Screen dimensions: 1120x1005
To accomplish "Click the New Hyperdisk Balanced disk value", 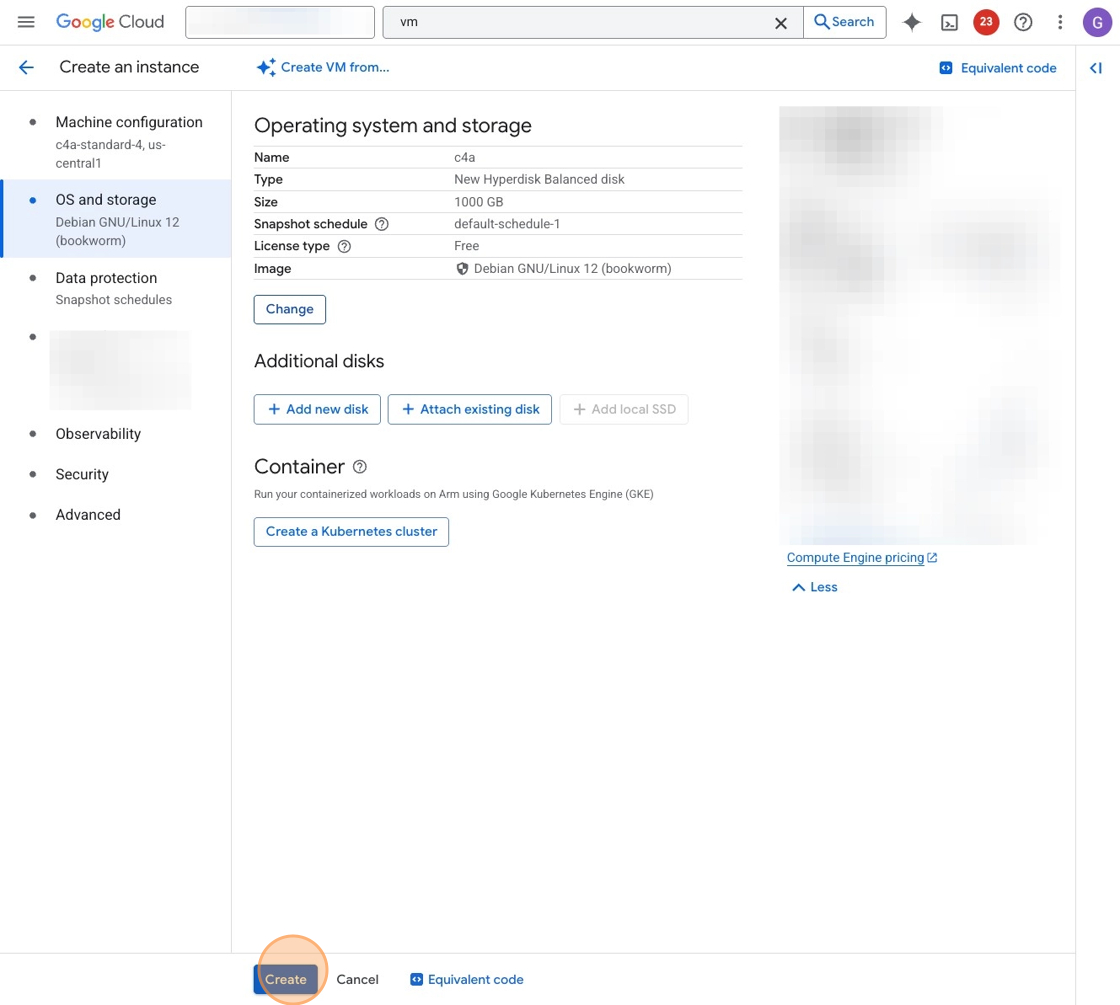I will (x=539, y=179).
